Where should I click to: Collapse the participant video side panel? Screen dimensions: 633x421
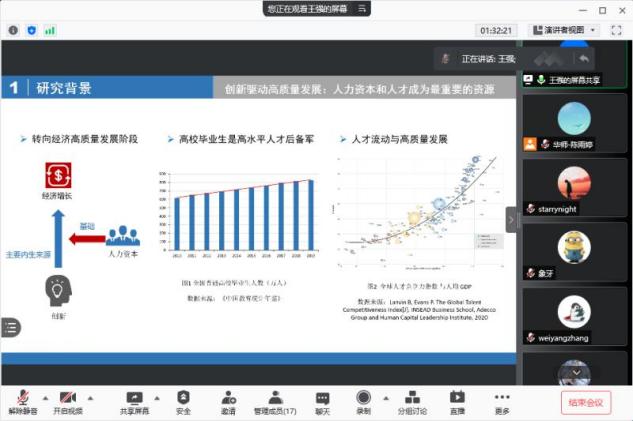coord(512,219)
